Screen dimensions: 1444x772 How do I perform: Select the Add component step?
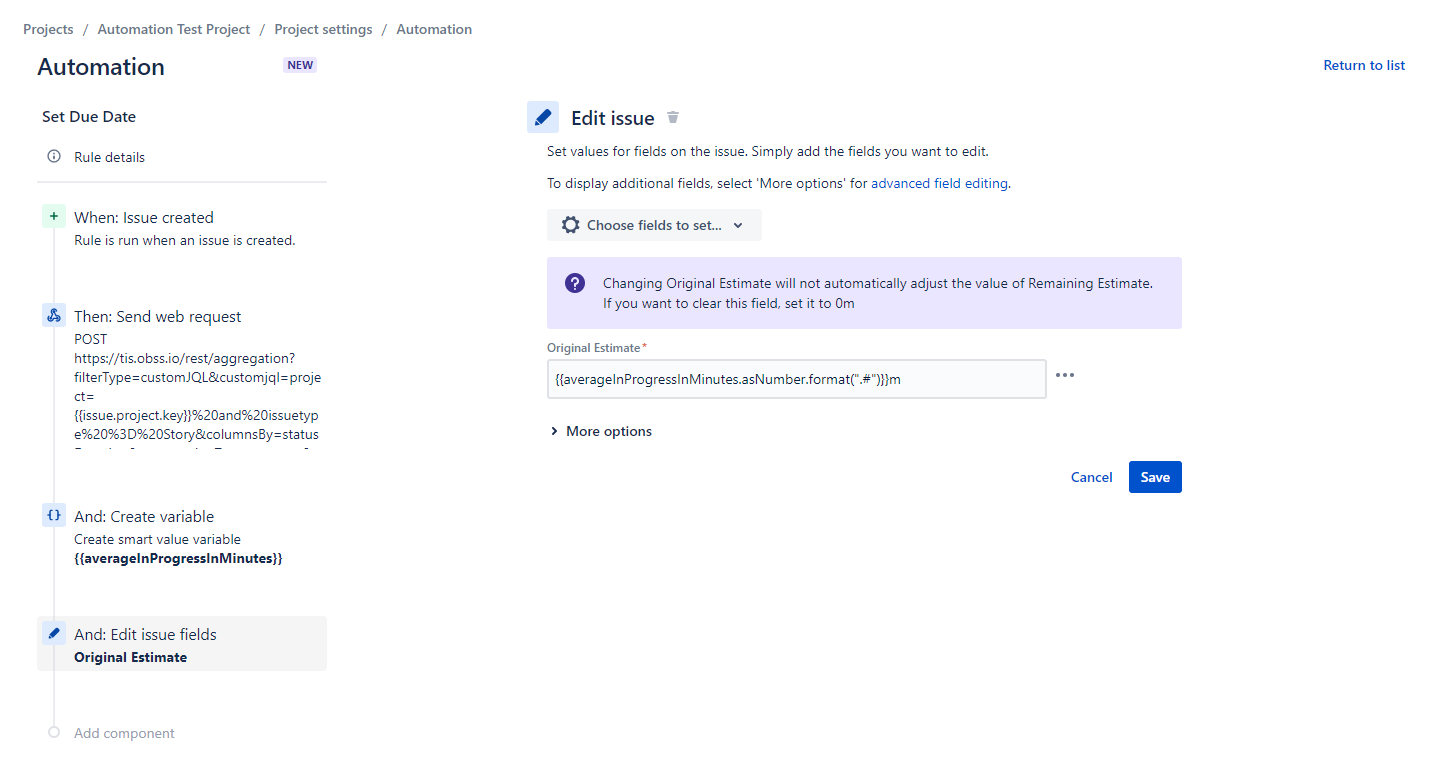click(124, 733)
